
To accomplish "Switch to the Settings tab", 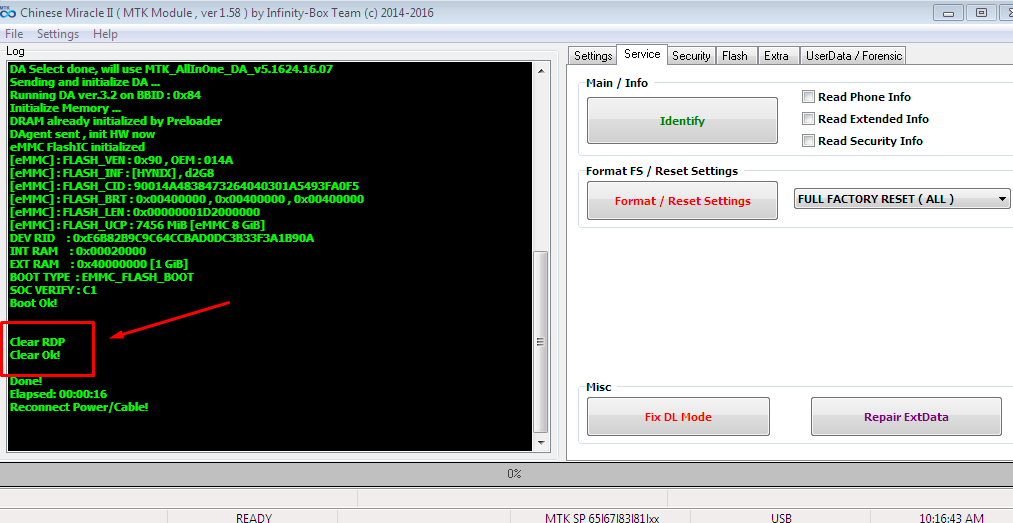I will click(x=592, y=56).
